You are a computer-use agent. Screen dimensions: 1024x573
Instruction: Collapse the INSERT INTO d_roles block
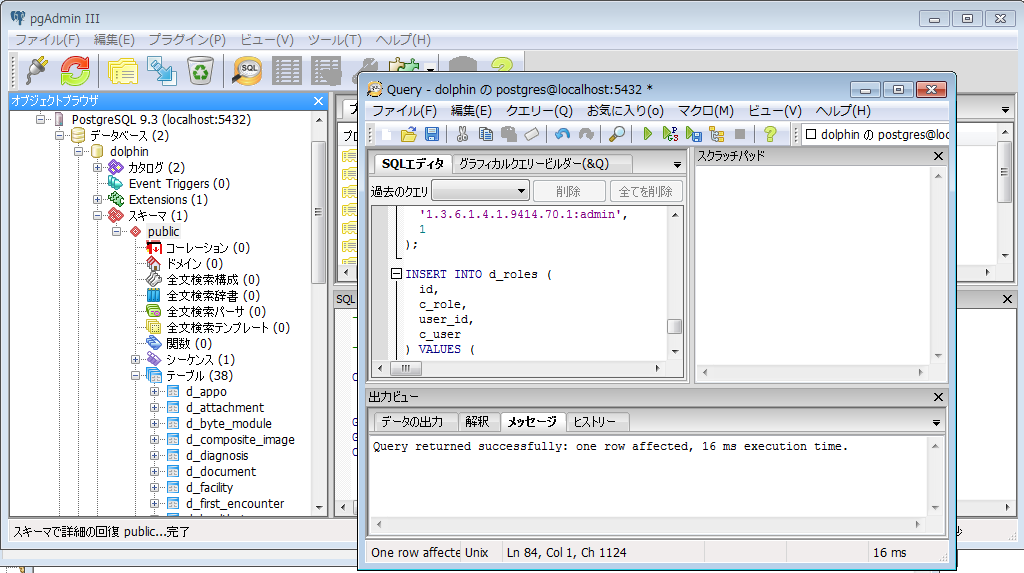[396, 274]
